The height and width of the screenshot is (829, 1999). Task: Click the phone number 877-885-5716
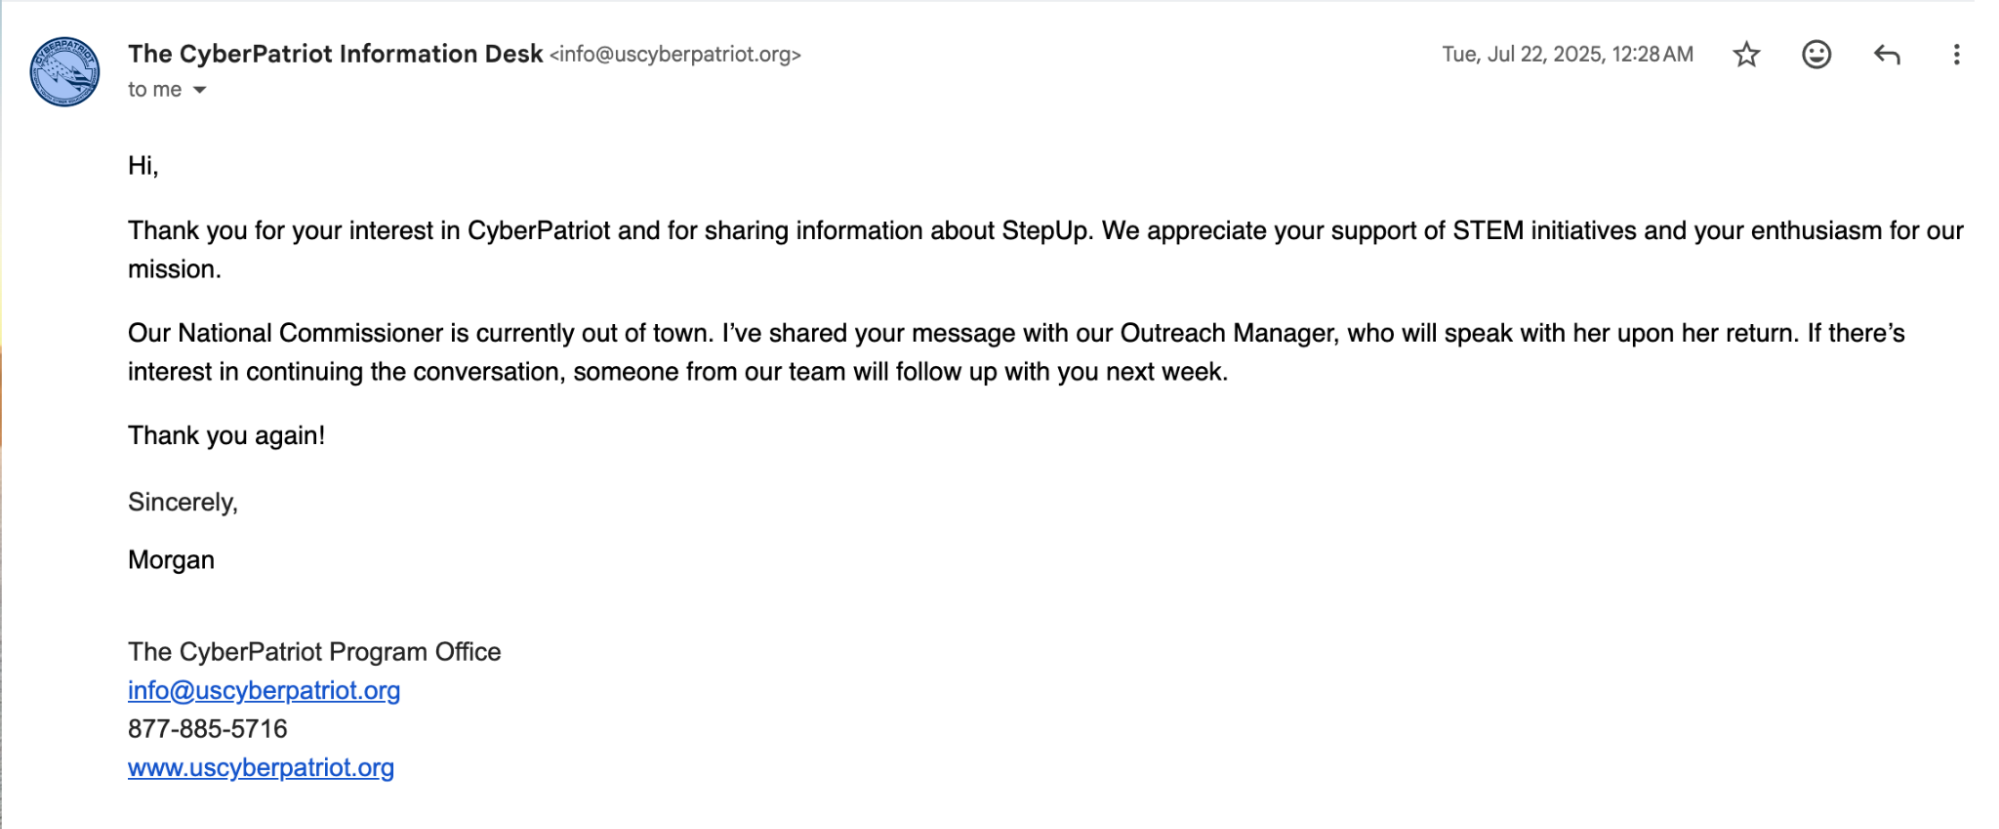point(208,729)
